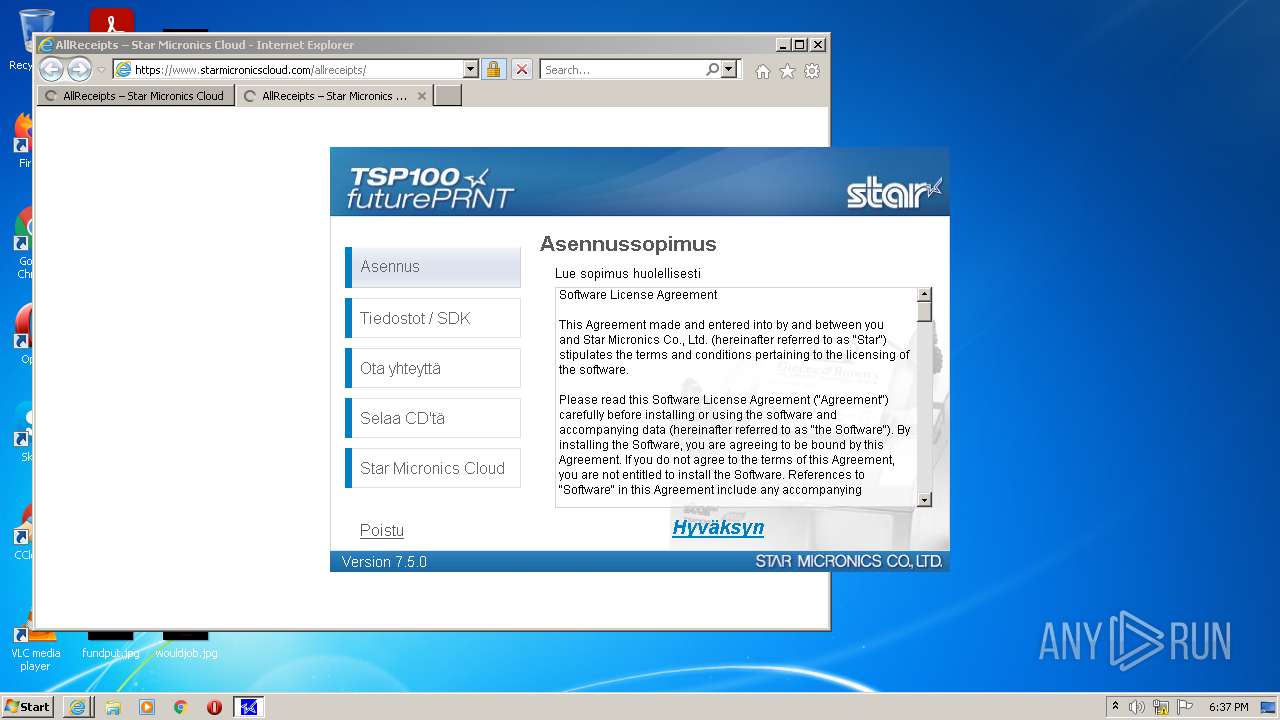Expand the address bar dropdown arrow
Viewport: 1280px width, 720px height.
pos(471,70)
